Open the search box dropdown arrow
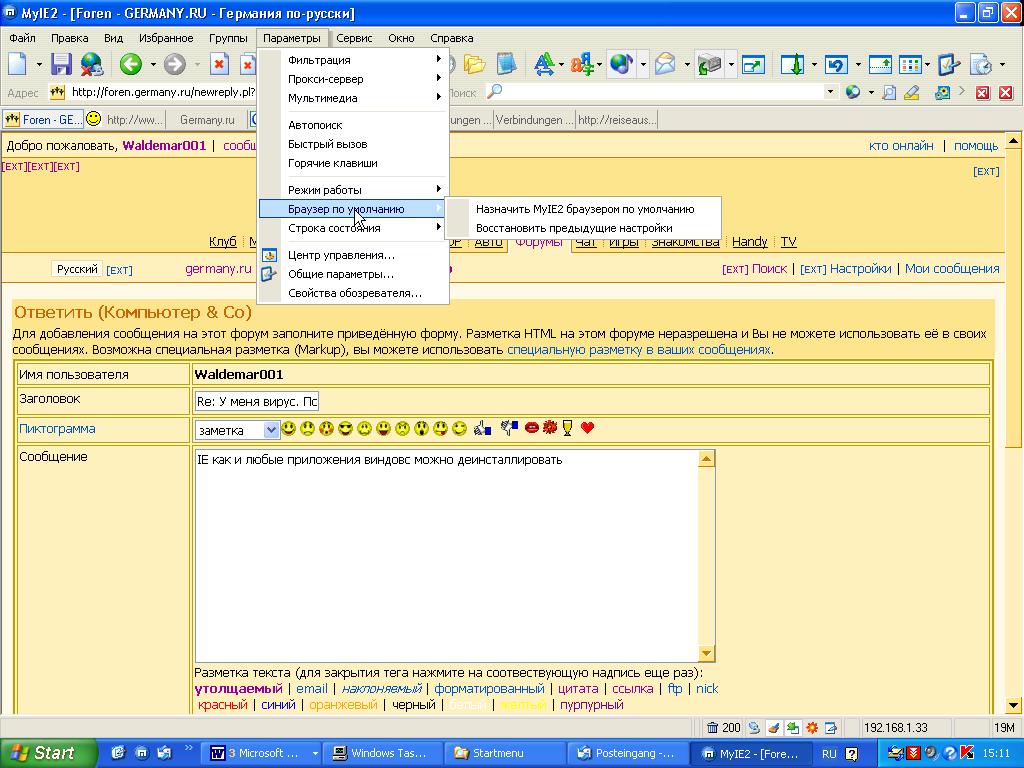This screenshot has height=768, width=1024. [x=830, y=91]
